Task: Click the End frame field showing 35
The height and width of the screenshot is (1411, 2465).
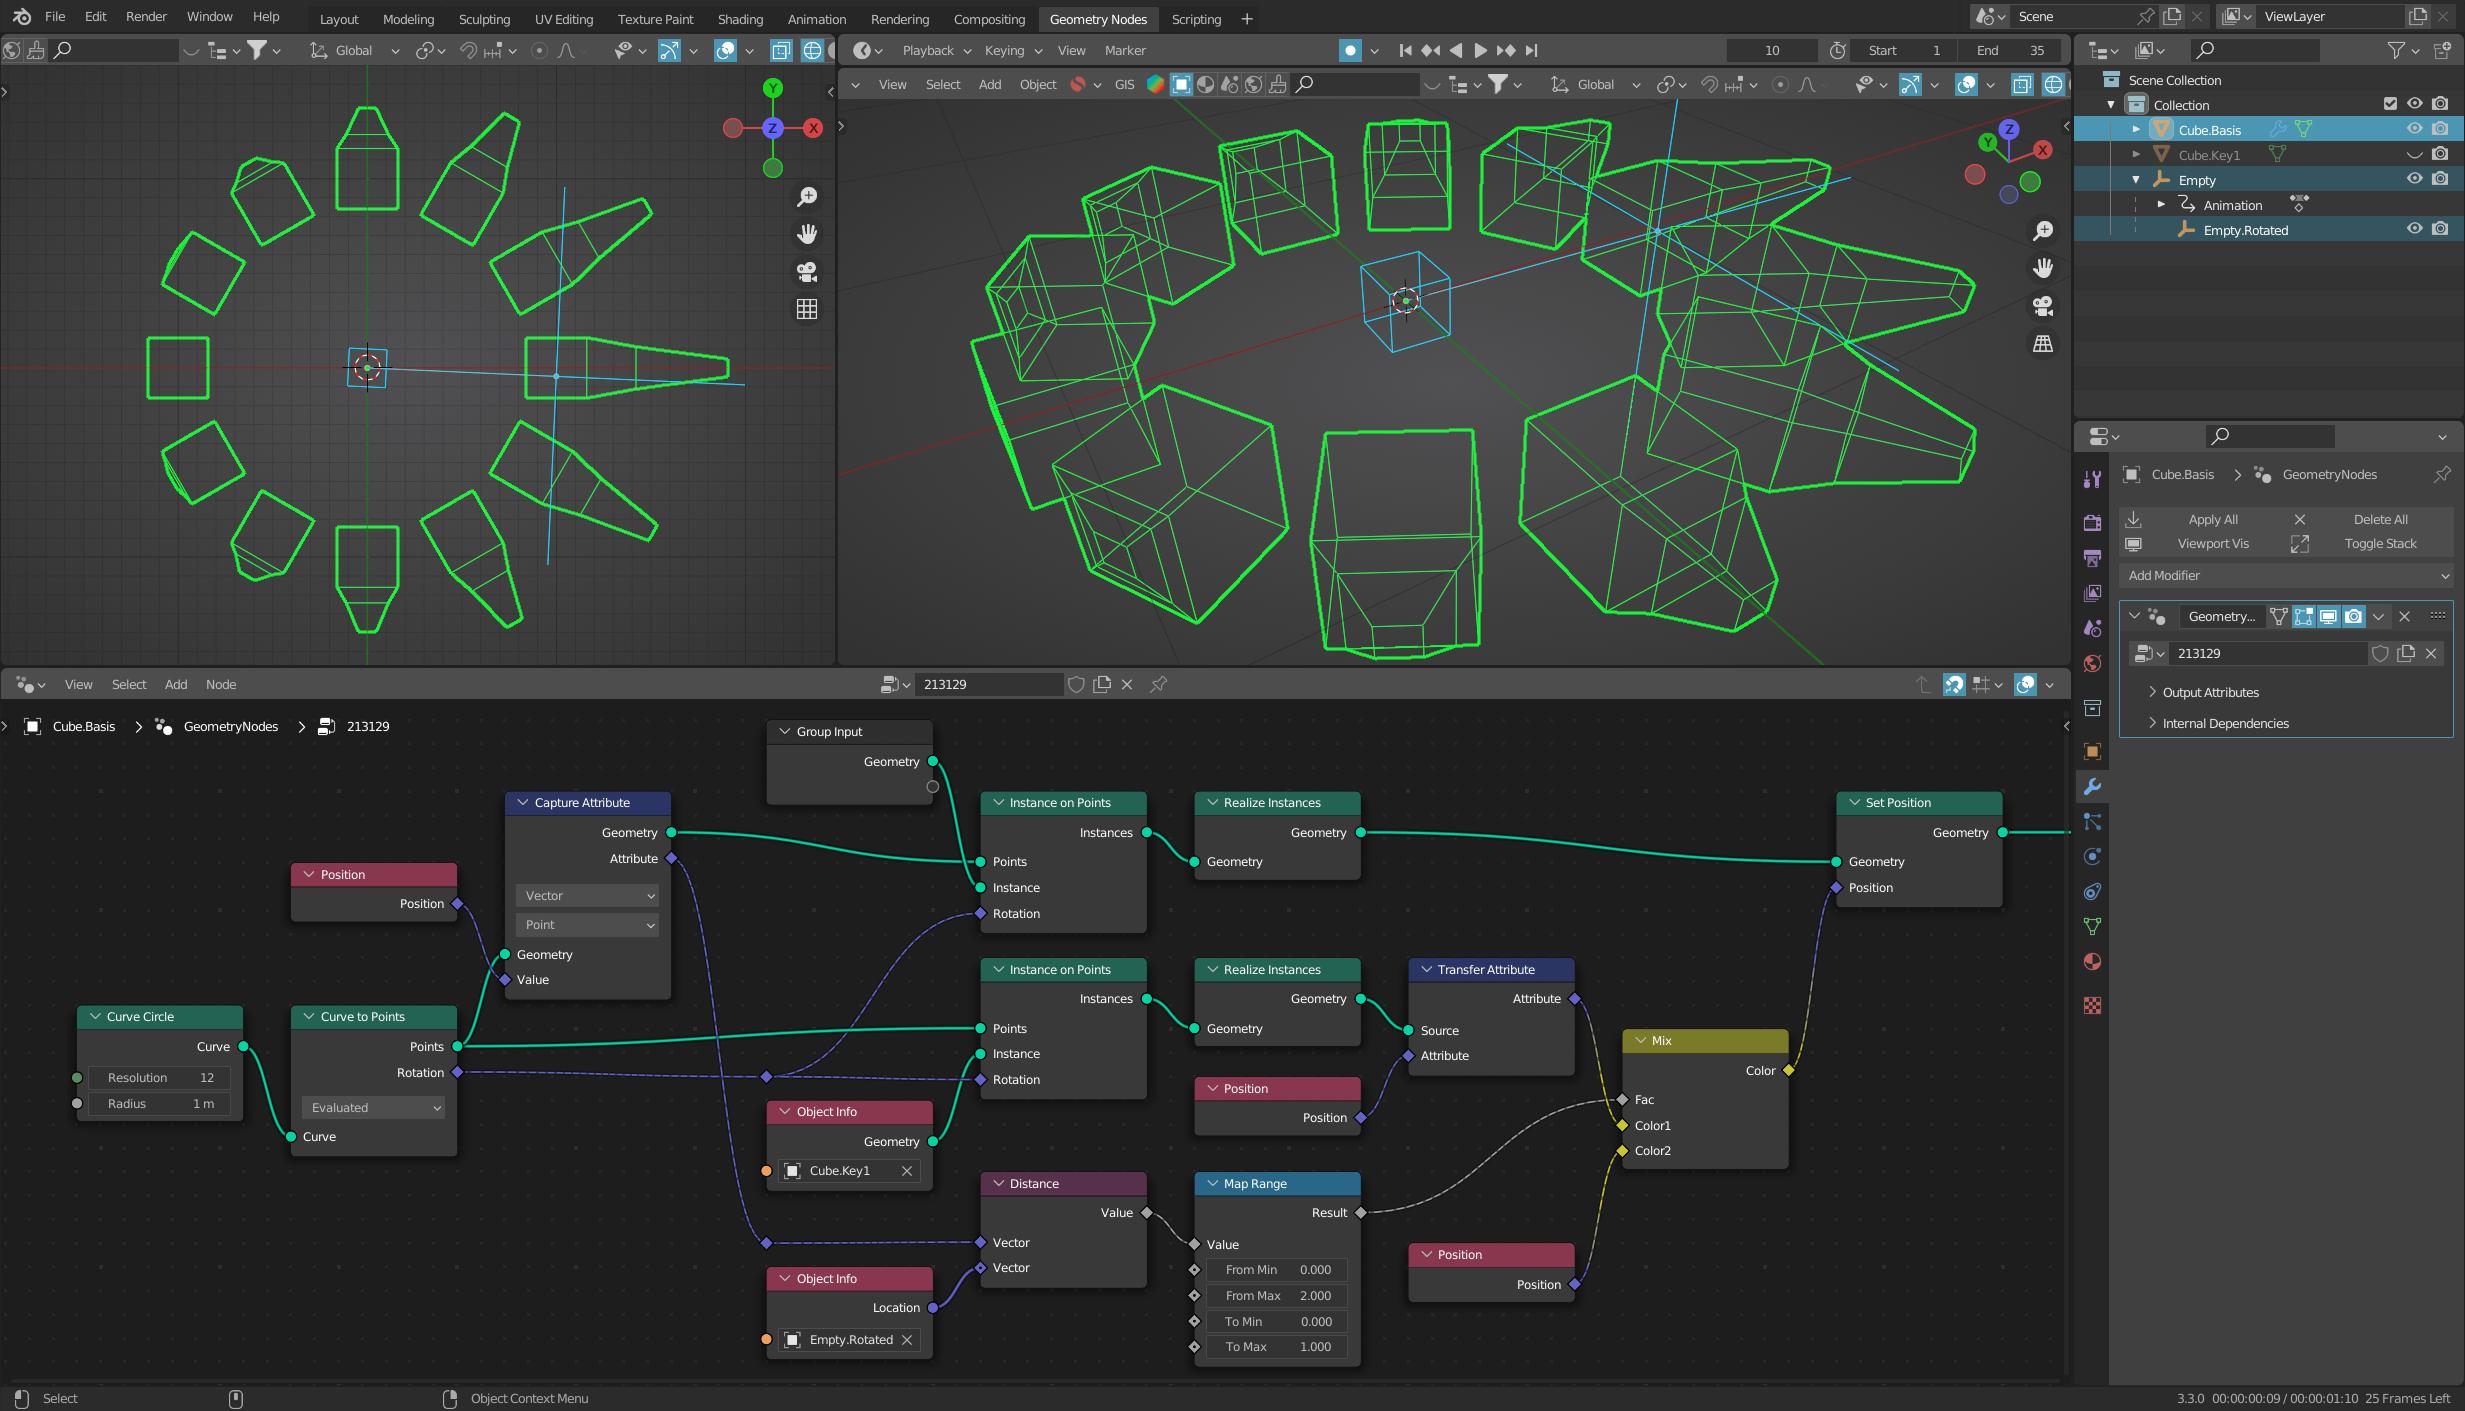Action: tap(2012, 50)
